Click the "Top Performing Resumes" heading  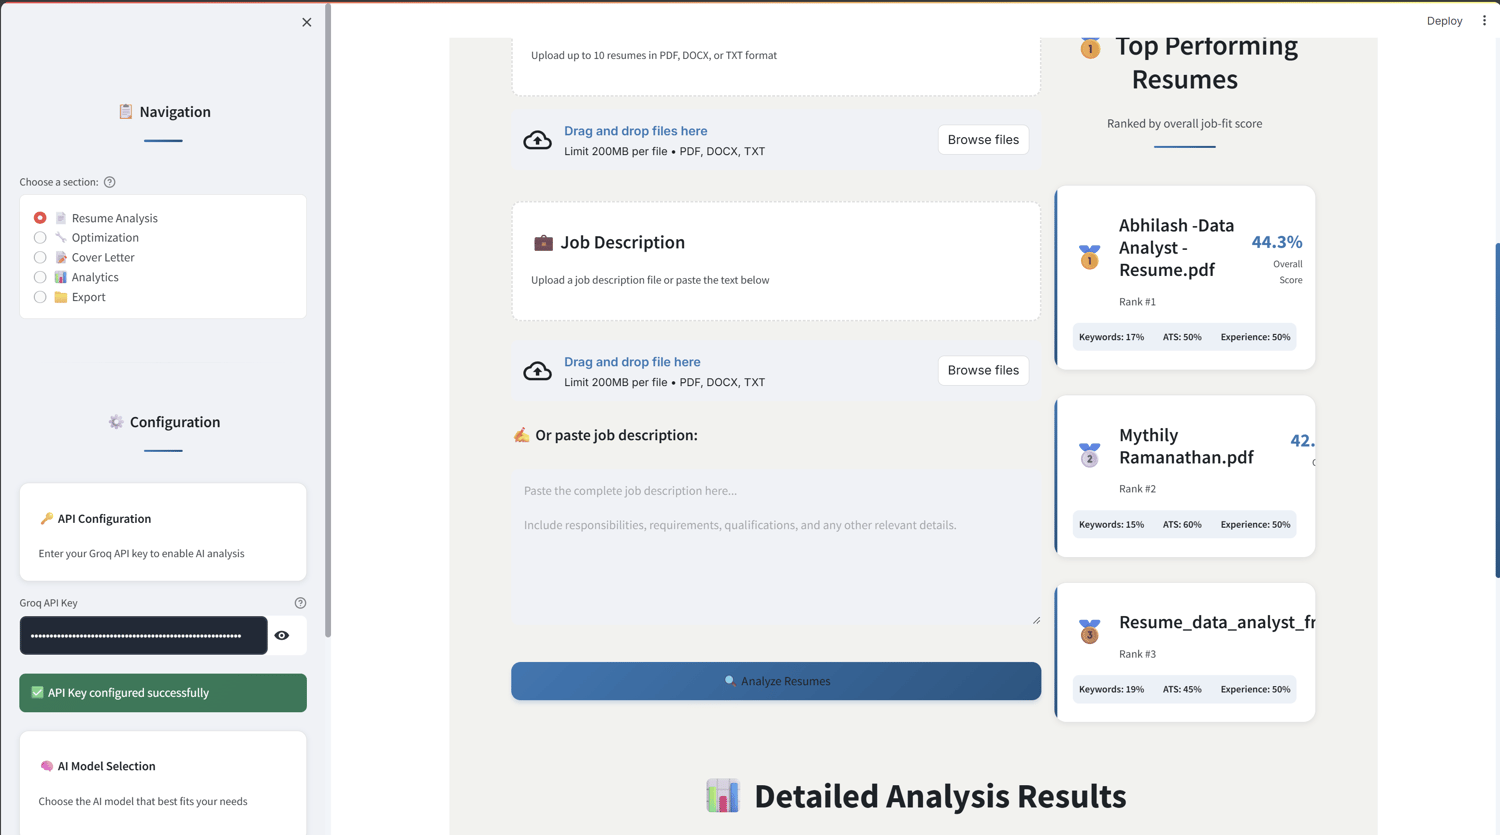tap(1206, 63)
